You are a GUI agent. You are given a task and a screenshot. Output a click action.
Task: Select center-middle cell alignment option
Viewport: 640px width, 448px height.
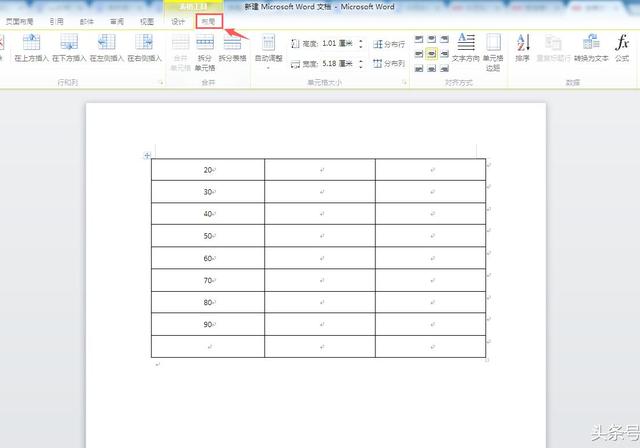pos(431,54)
